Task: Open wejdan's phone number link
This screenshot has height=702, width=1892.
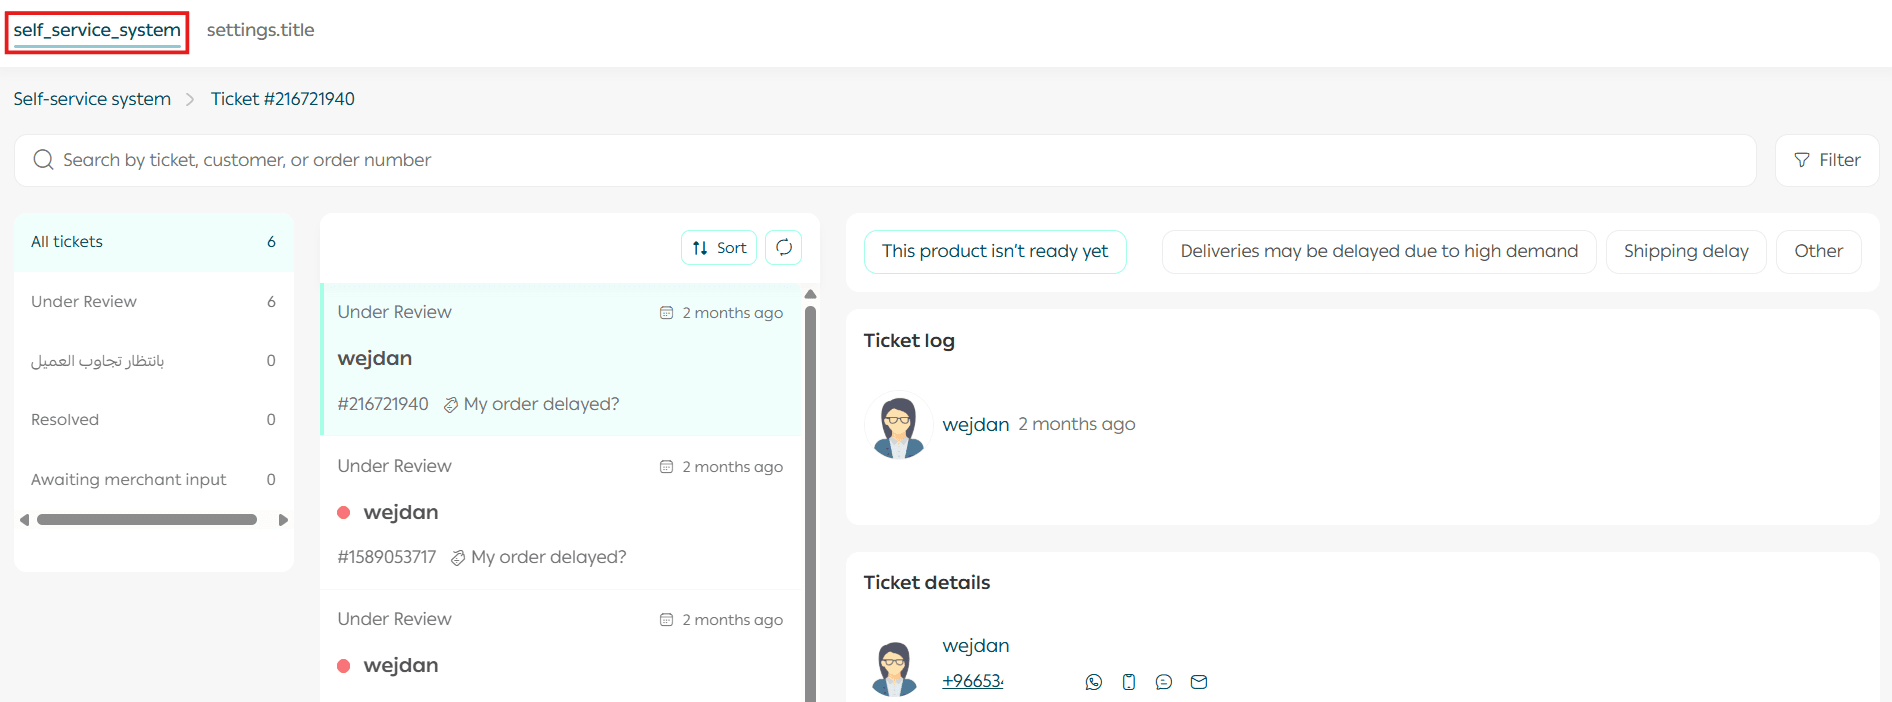Action: [972, 681]
